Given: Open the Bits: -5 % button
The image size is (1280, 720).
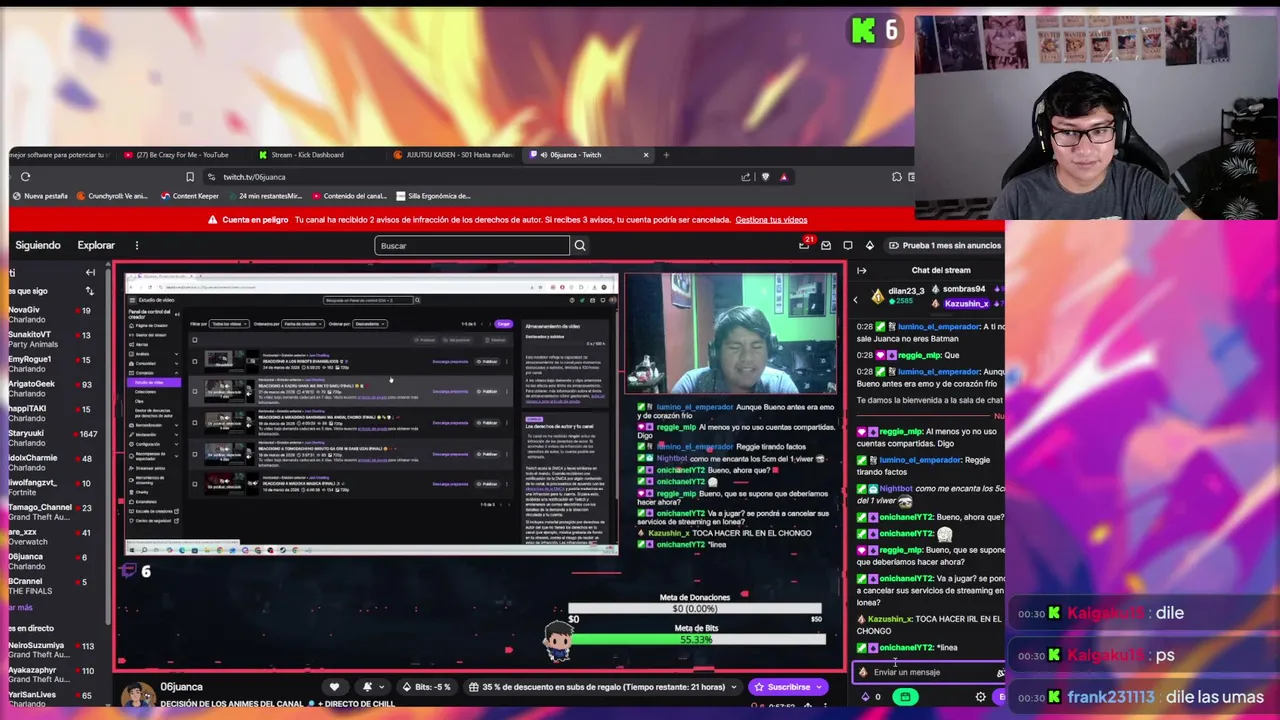Looking at the screenshot, I should click(425, 687).
